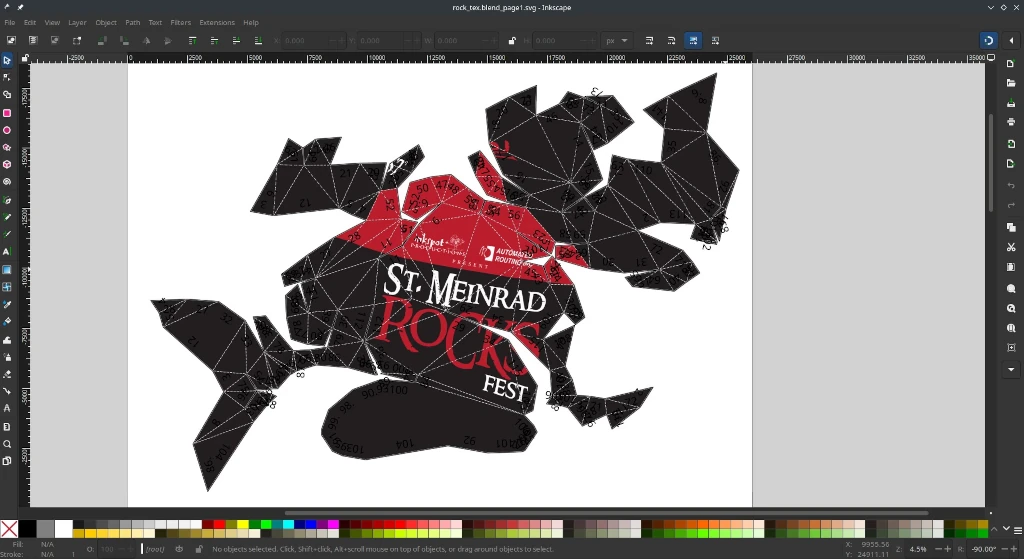Click the Paste clipboard icon
This screenshot has width=1024, height=559.
tap(1011, 266)
